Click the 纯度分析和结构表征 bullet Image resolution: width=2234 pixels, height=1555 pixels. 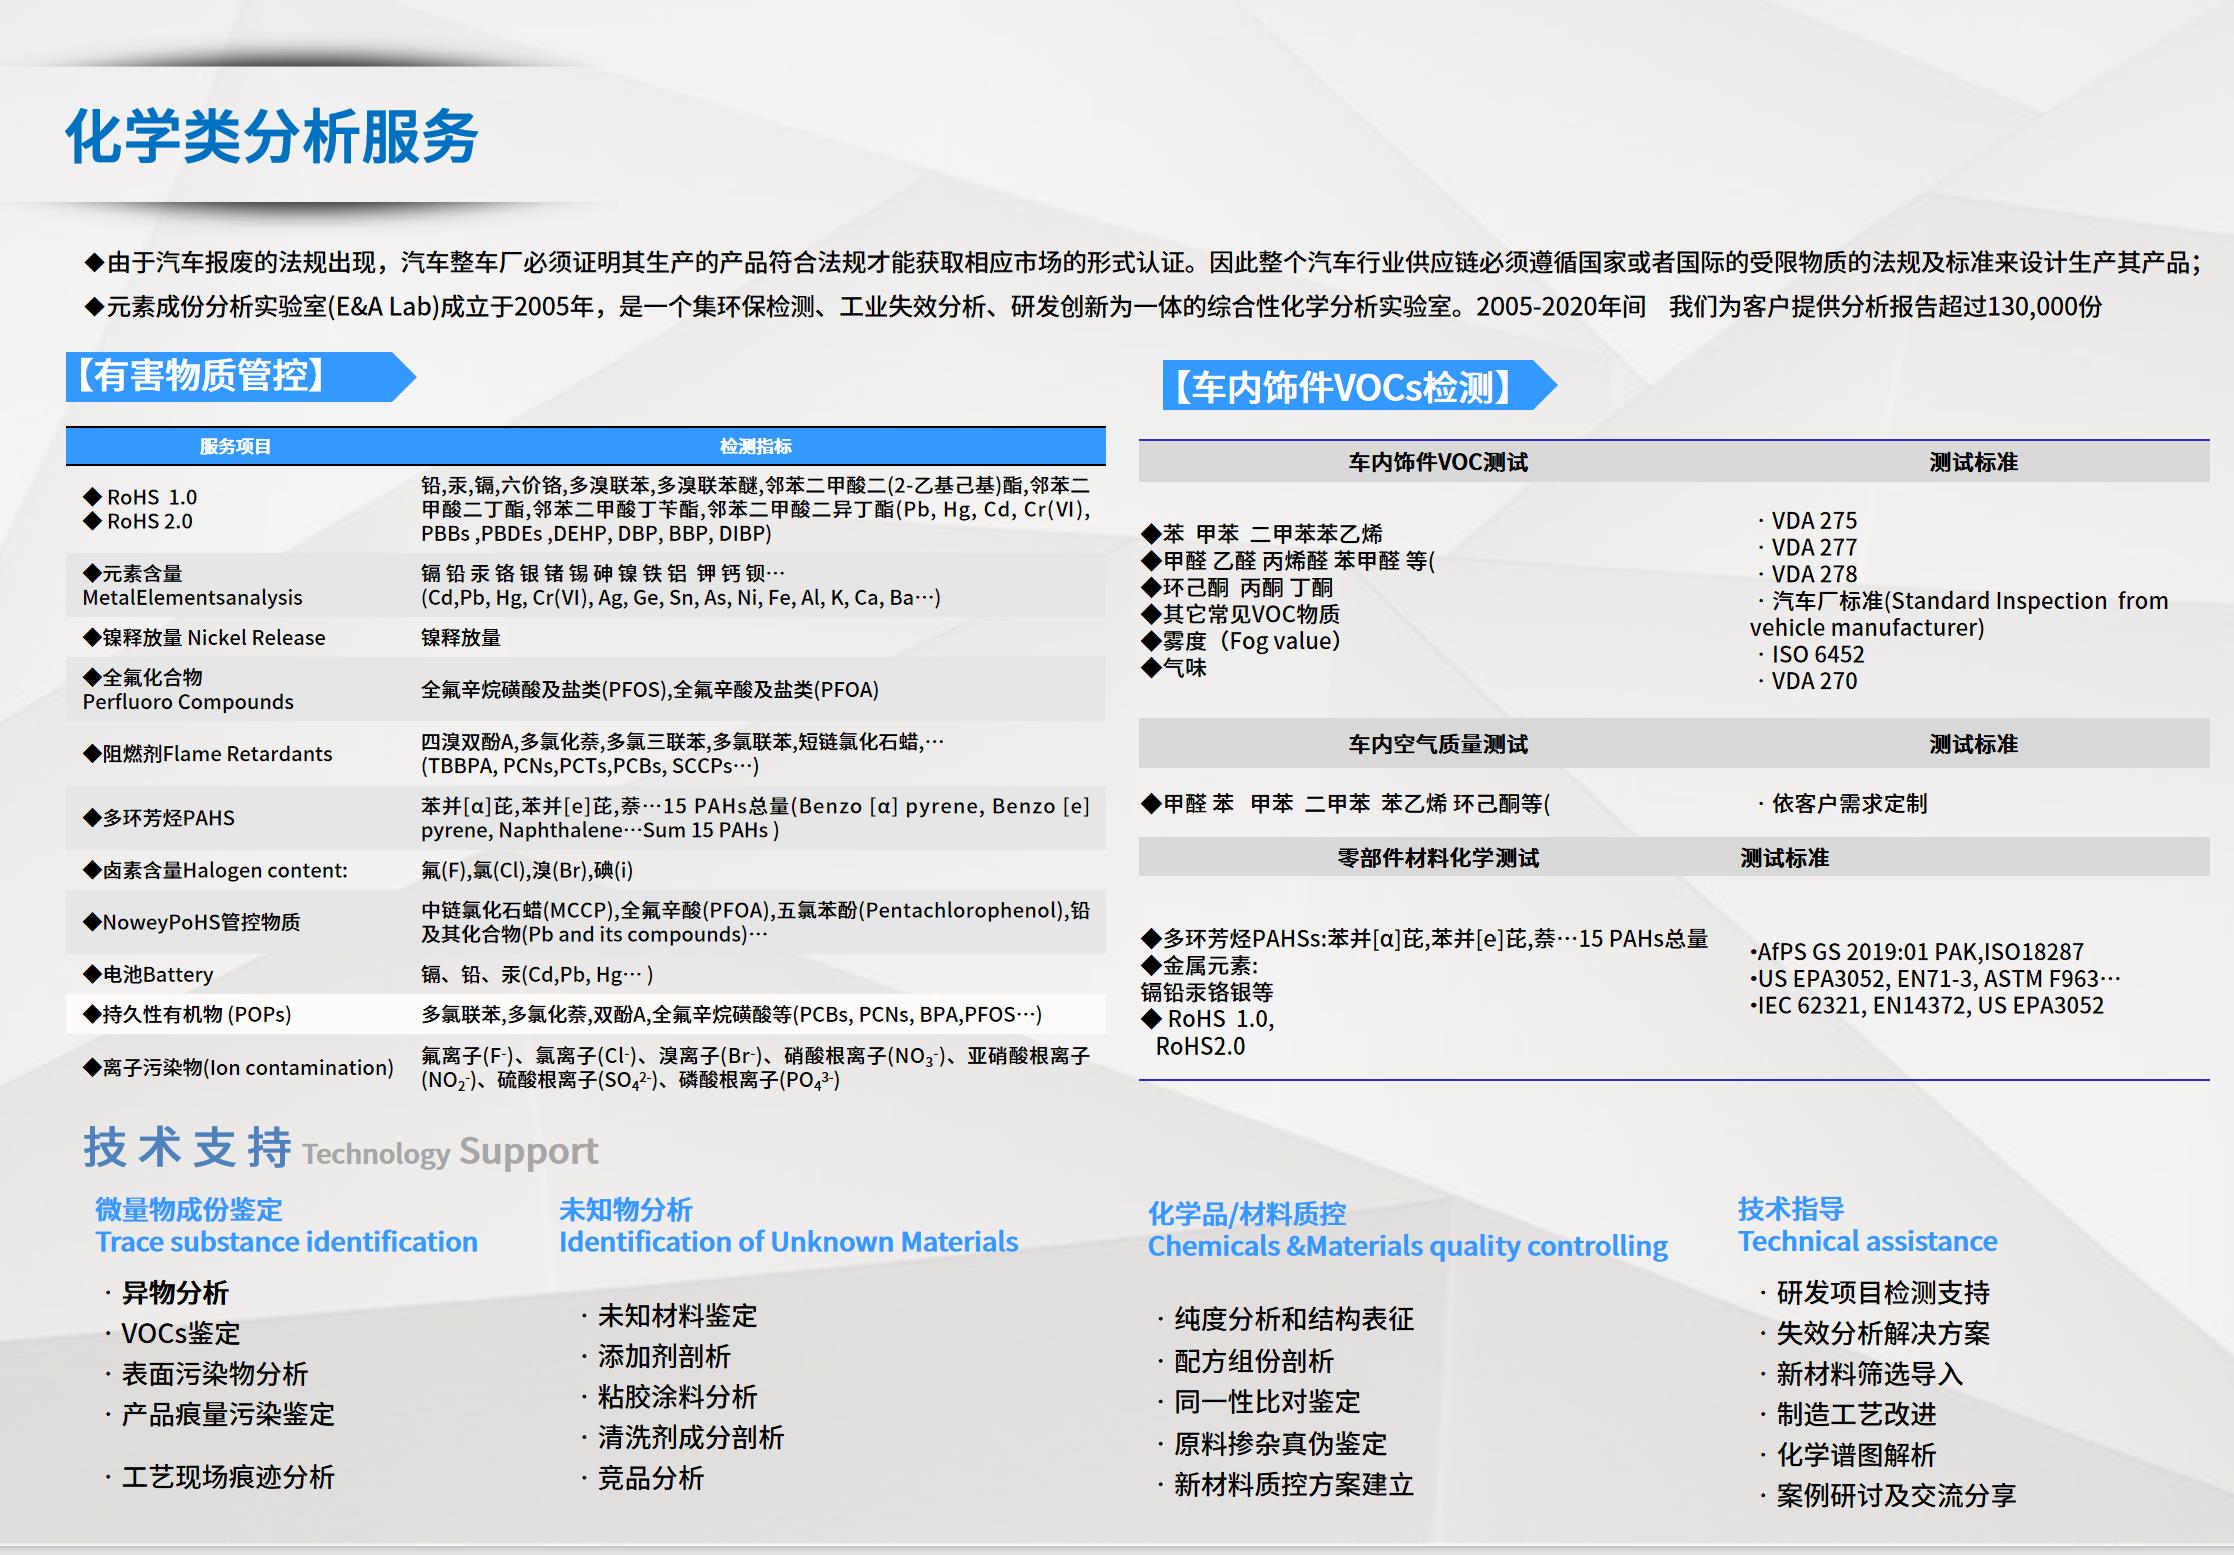1286,1319
